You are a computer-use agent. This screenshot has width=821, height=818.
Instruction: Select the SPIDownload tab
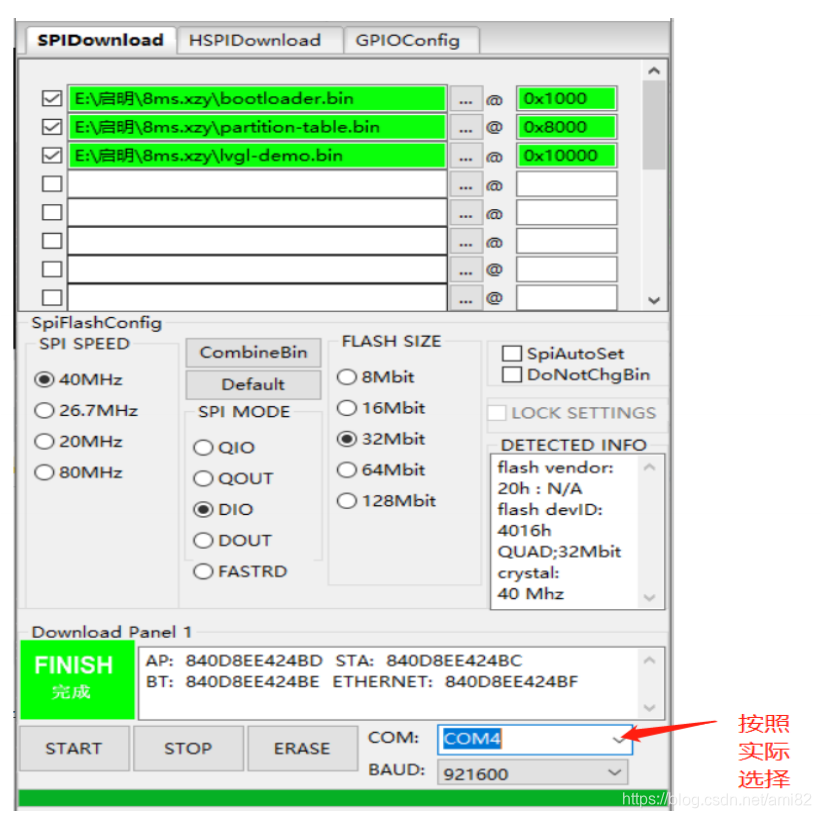[101, 40]
